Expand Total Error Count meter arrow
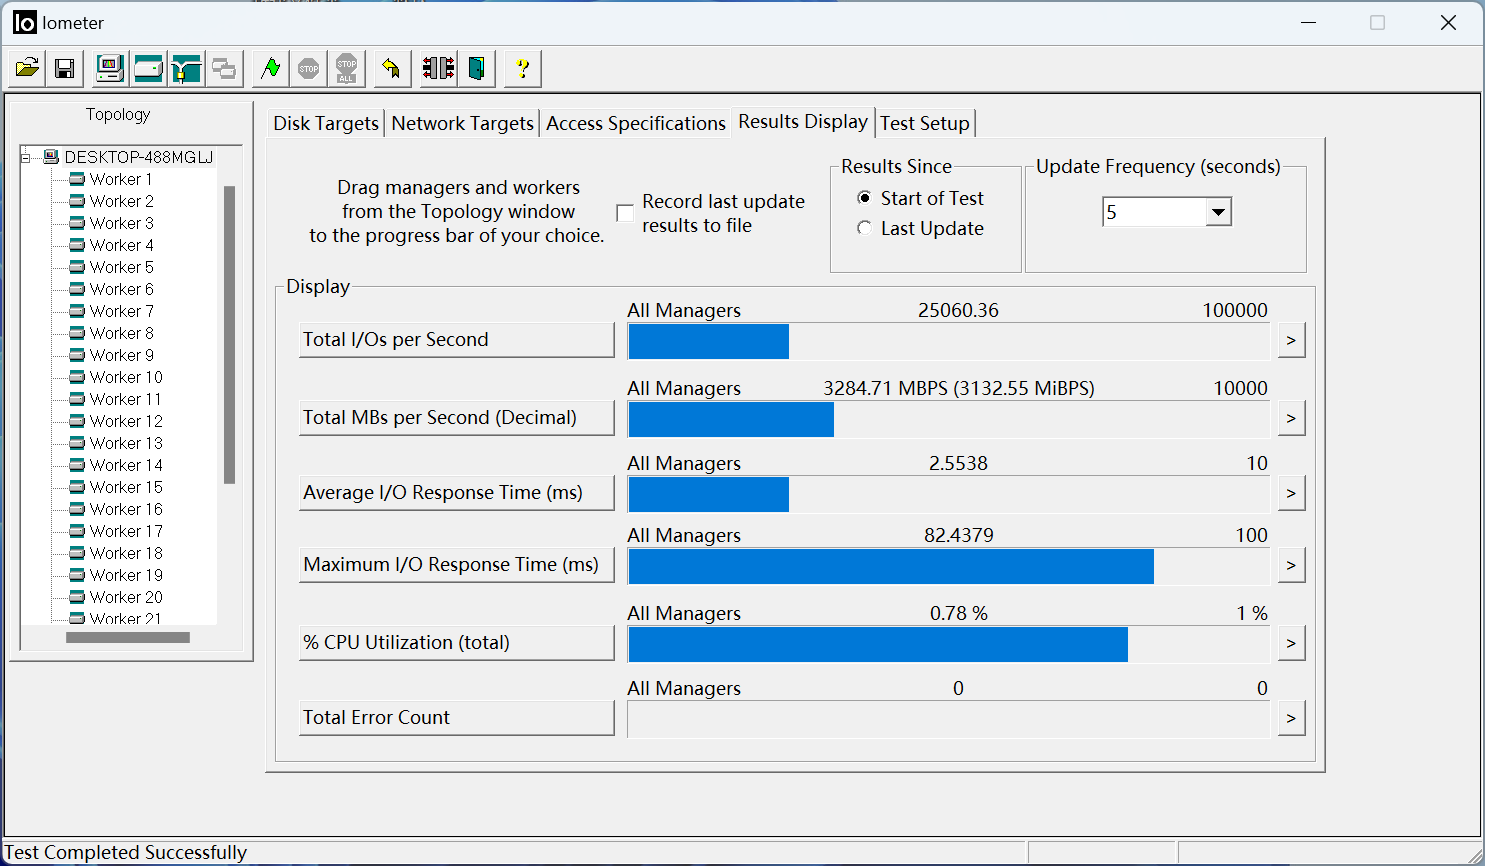Viewport: 1485px width, 866px height. [1291, 718]
